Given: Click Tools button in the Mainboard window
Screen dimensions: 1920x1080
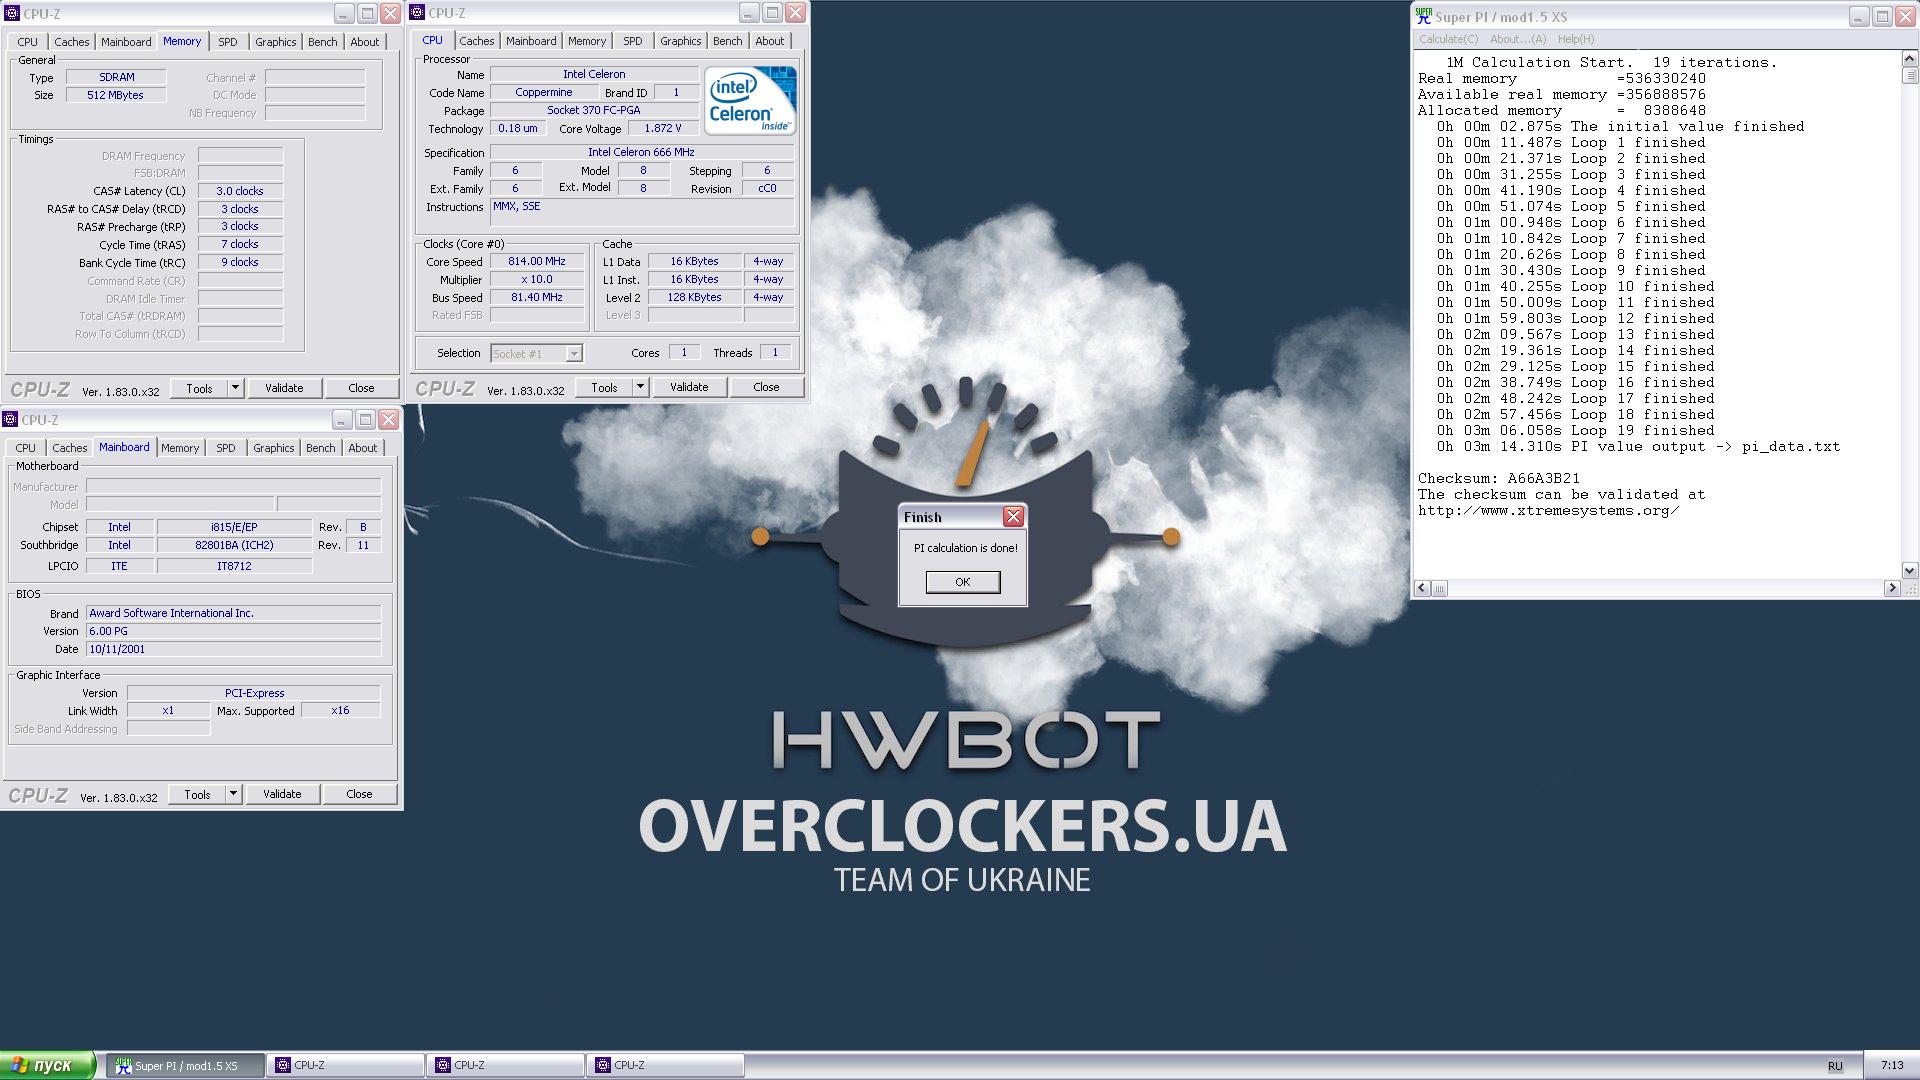Looking at the screenshot, I should pos(197,794).
